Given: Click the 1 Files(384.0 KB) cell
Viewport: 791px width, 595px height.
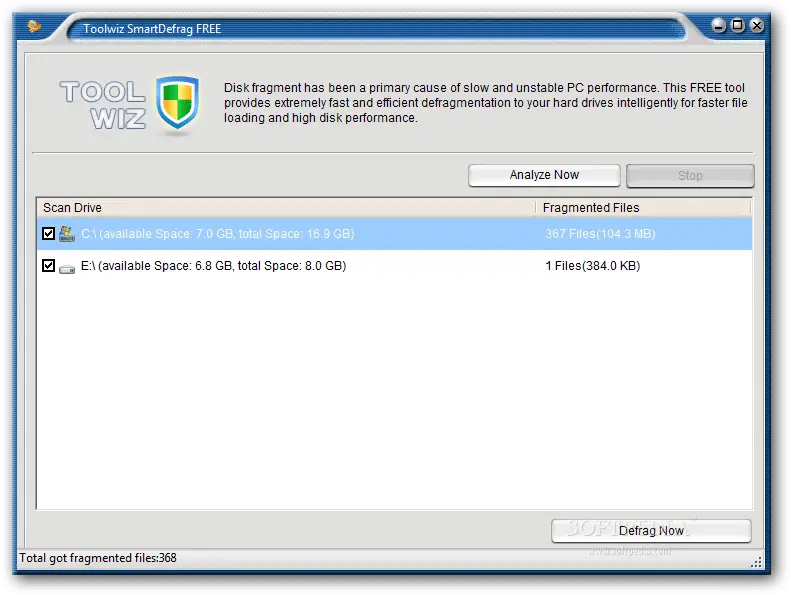Looking at the screenshot, I should (x=592, y=266).
